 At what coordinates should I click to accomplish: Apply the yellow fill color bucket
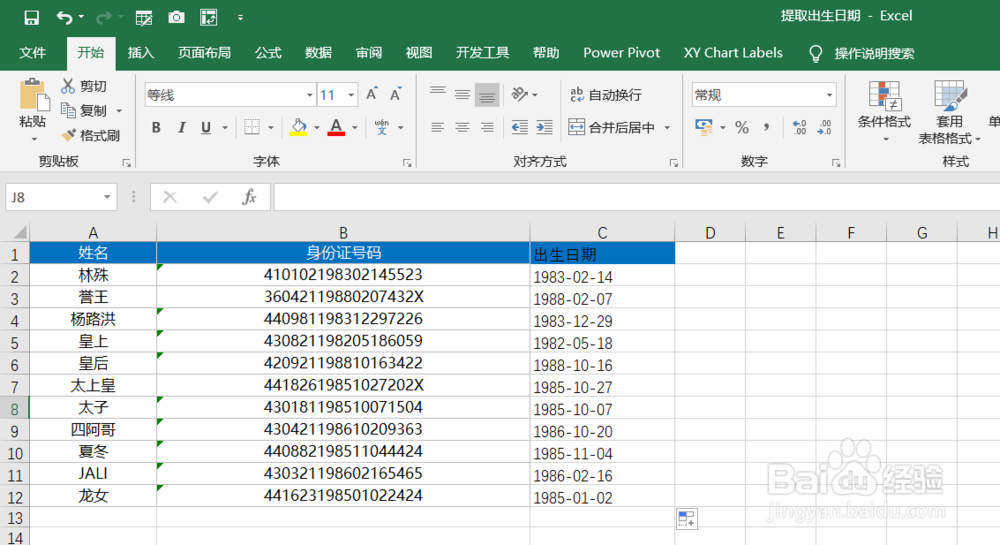click(298, 127)
